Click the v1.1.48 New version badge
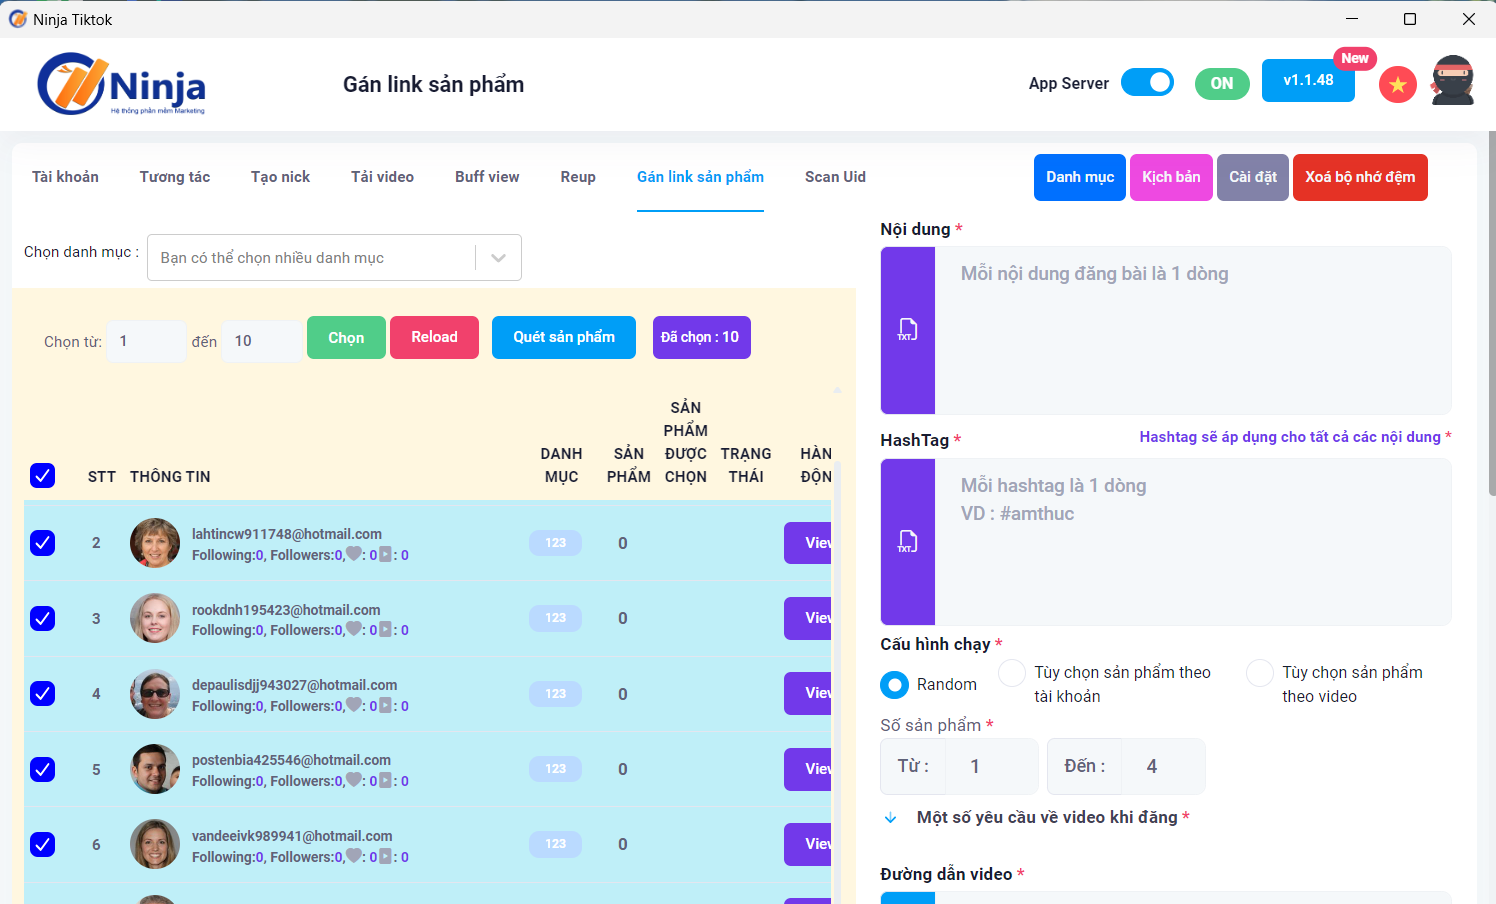The height and width of the screenshot is (904, 1496). [x=1308, y=81]
